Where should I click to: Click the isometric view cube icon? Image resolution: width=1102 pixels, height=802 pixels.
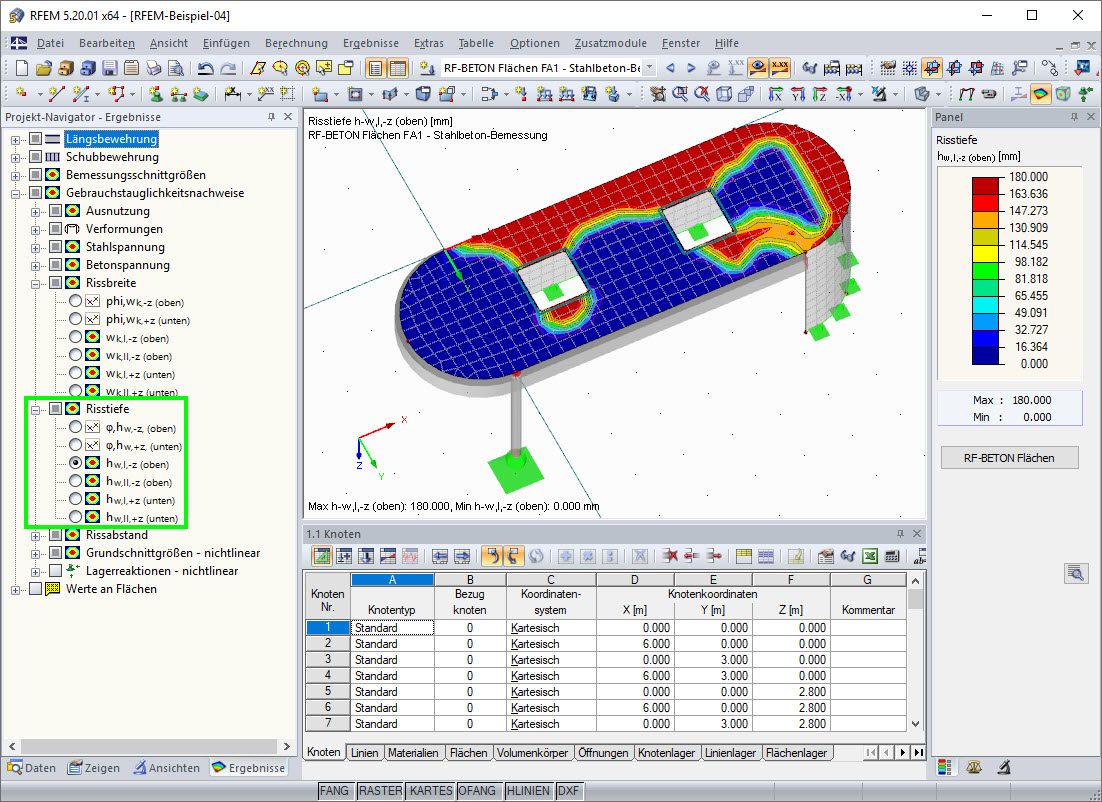[x=724, y=93]
